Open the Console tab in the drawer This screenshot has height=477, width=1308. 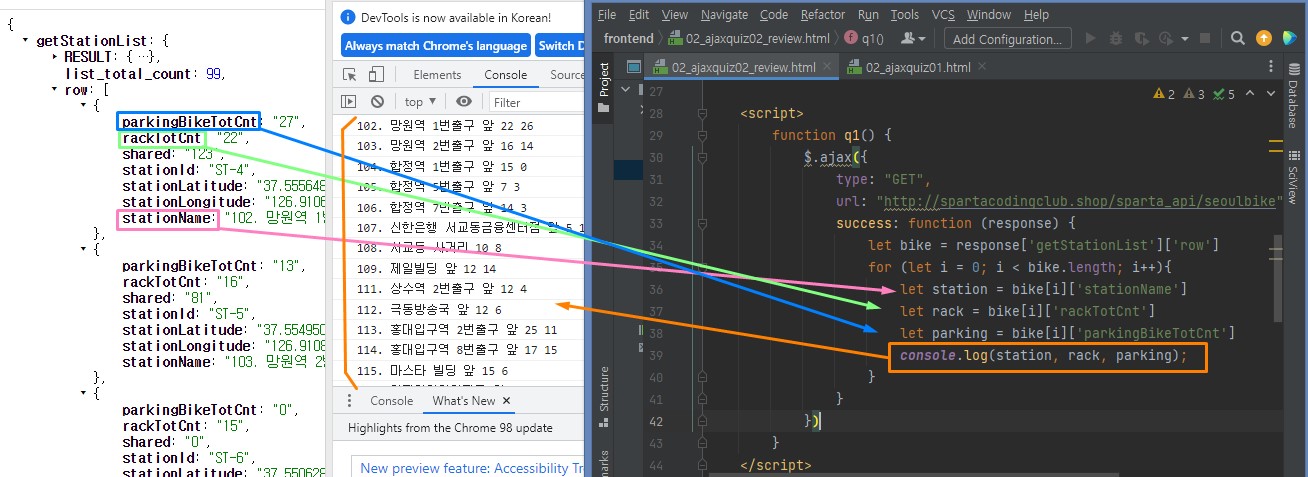[x=392, y=400]
